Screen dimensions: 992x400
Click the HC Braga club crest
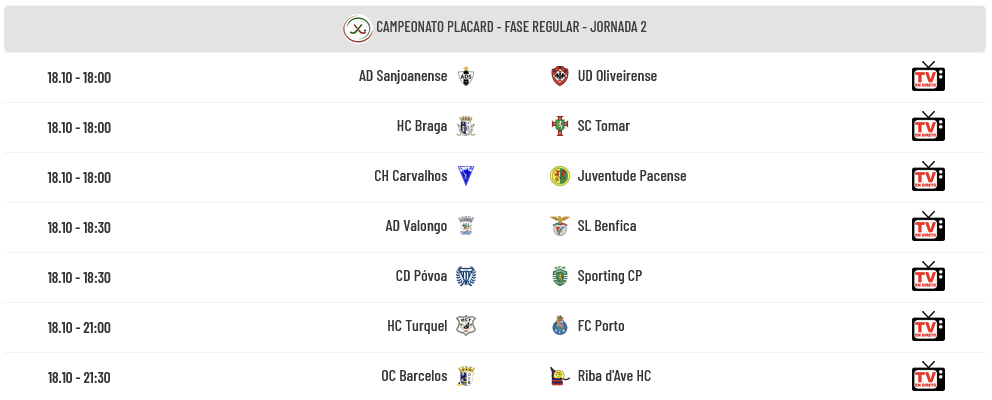pyautogui.click(x=465, y=126)
